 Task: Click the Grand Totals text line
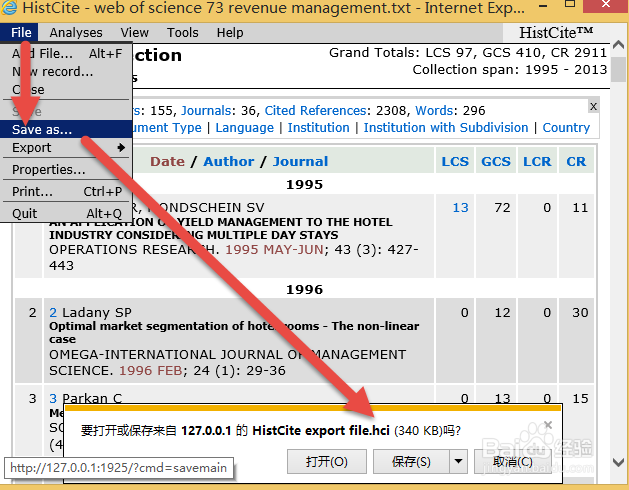(468, 53)
